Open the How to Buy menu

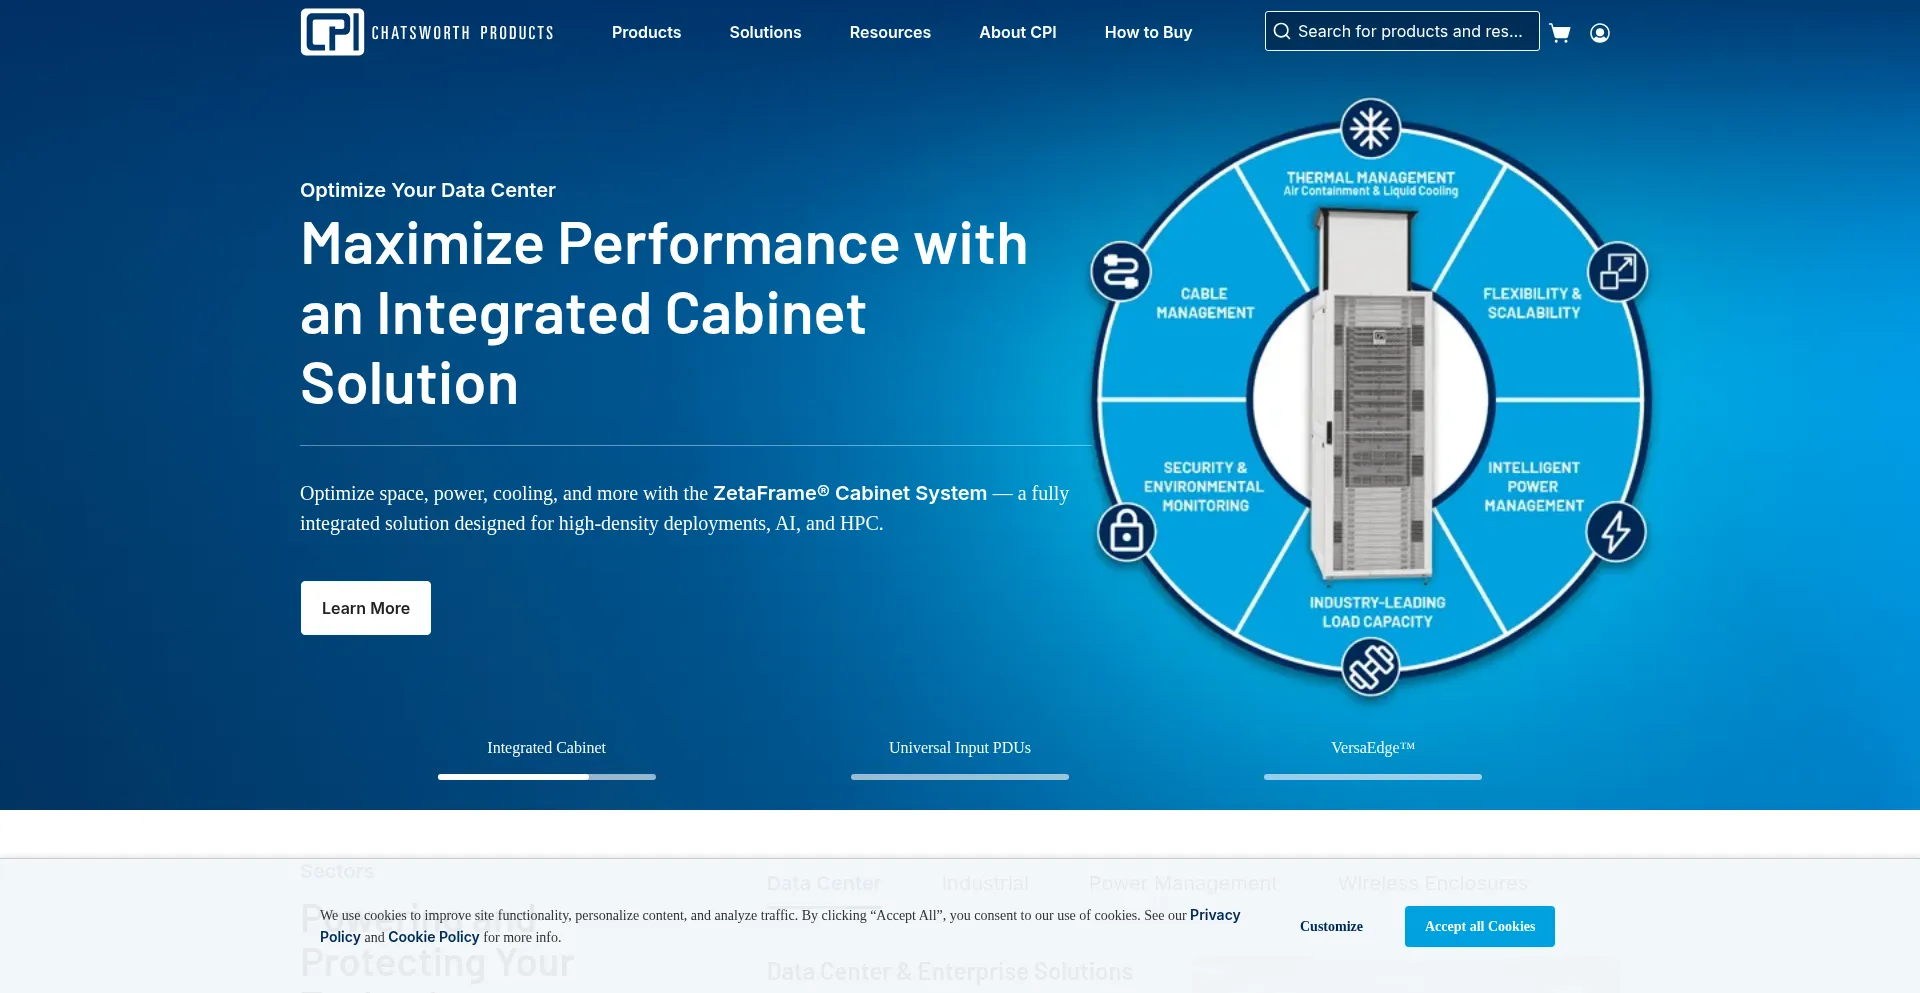point(1148,32)
